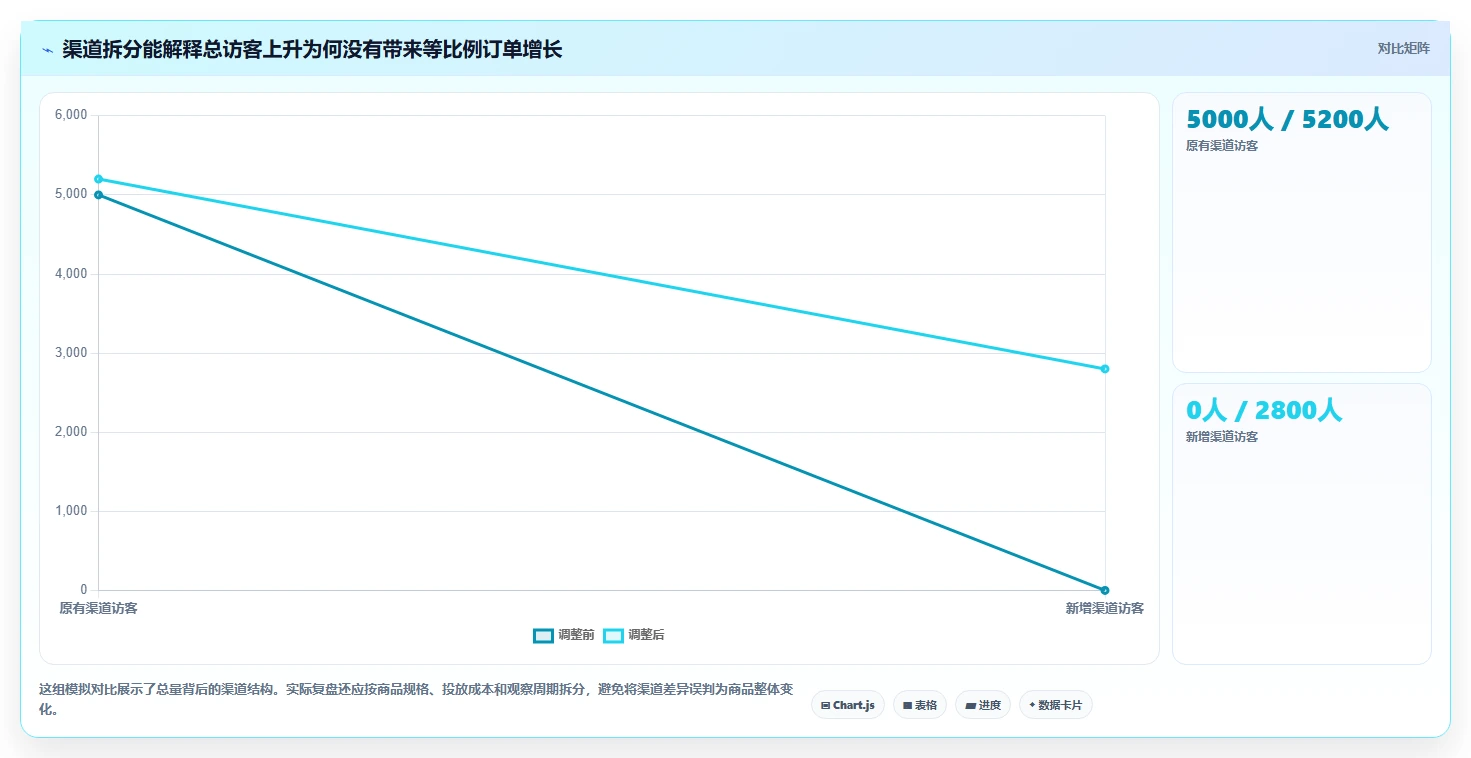This screenshot has width=1471, height=758.
Task: Select the 数据卡片 tag chip
Action: [1056, 705]
